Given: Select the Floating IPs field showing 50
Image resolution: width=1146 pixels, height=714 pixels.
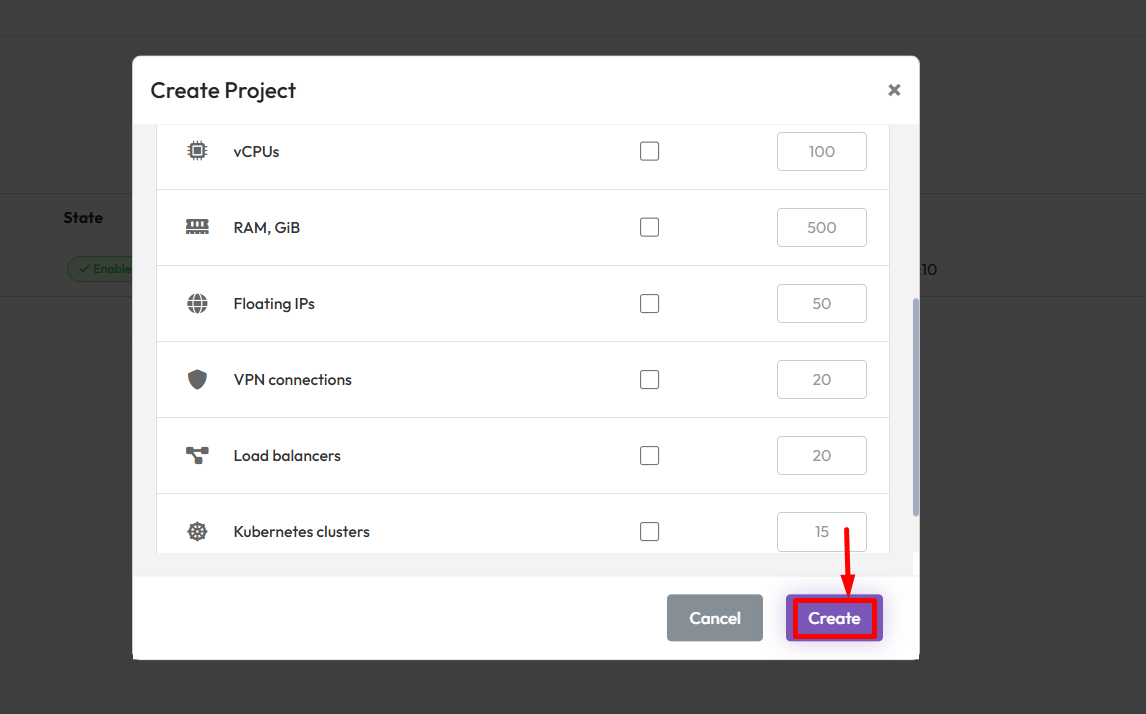Looking at the screenshot, I should tap(821, 303).
